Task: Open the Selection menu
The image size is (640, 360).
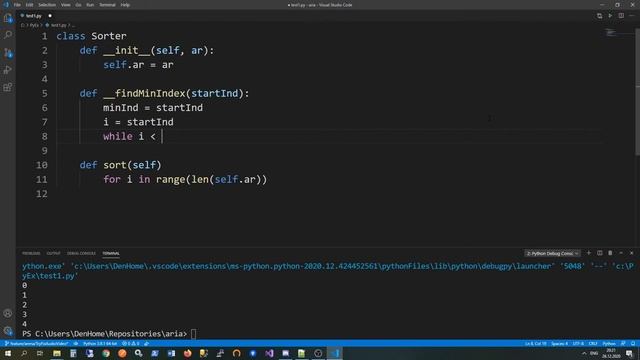Action: click(47, 5)
